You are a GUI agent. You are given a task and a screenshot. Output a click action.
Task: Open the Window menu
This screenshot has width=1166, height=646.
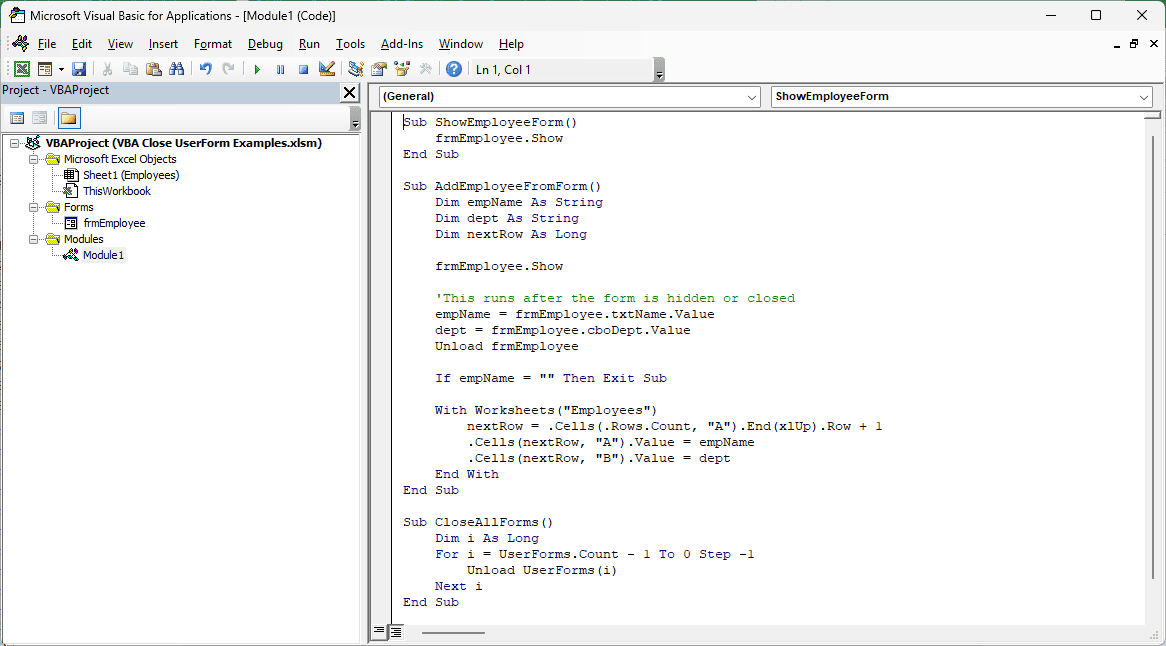460,44
